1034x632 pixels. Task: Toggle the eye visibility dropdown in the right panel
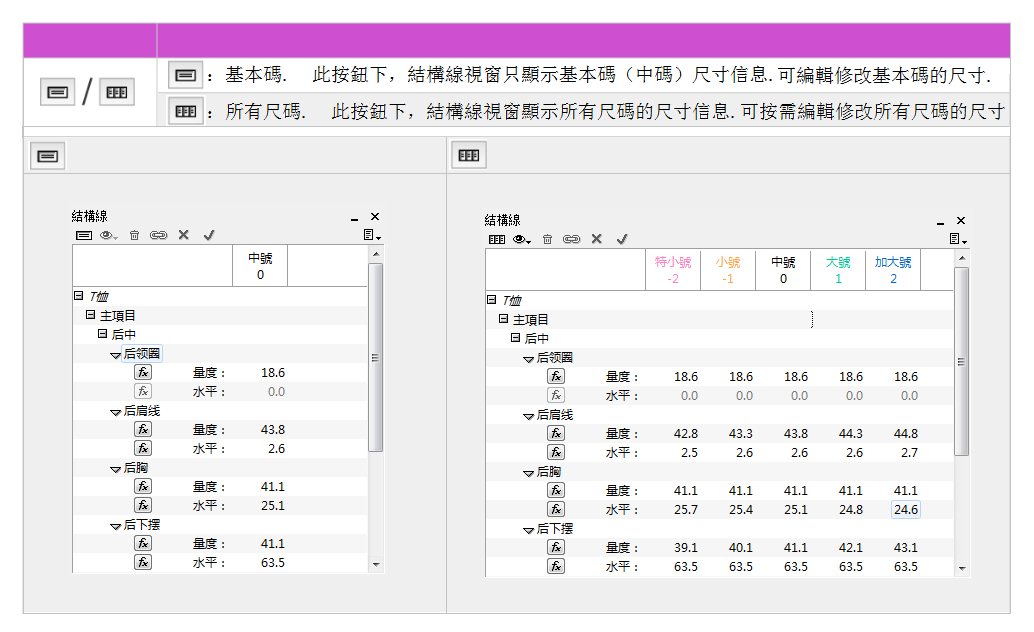(521, 239)
